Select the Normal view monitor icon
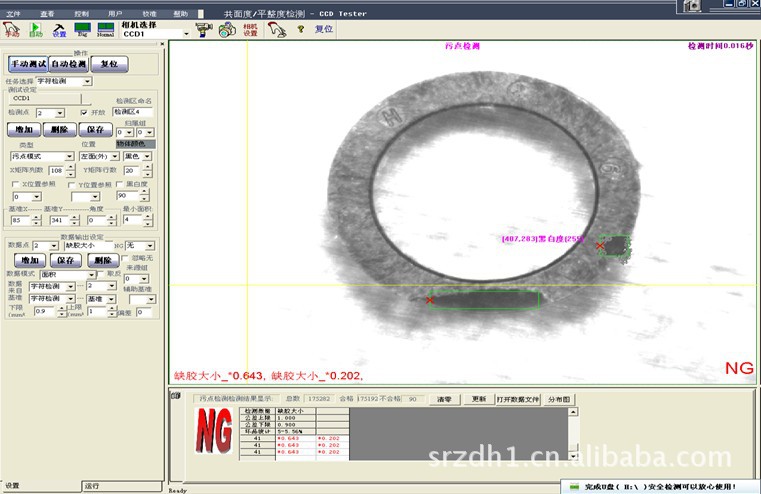This screenshot has width=761, height=494. [105, 30]
